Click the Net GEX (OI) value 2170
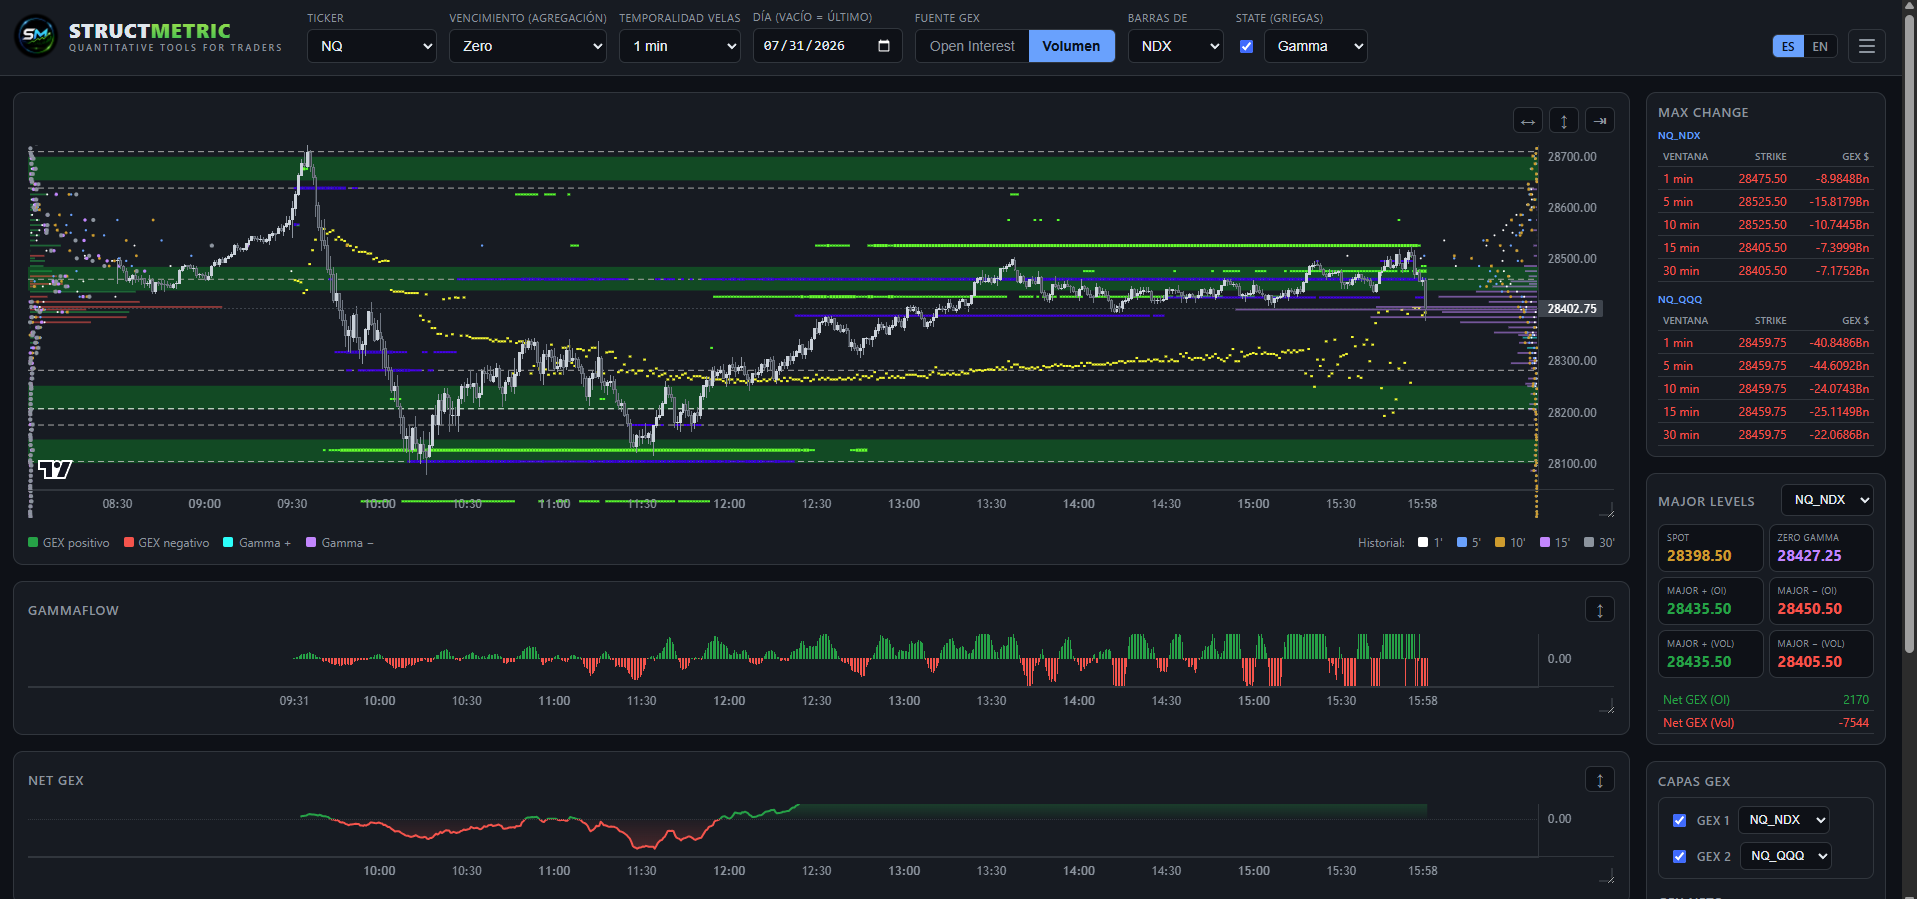 click(x=1856, y=700)
